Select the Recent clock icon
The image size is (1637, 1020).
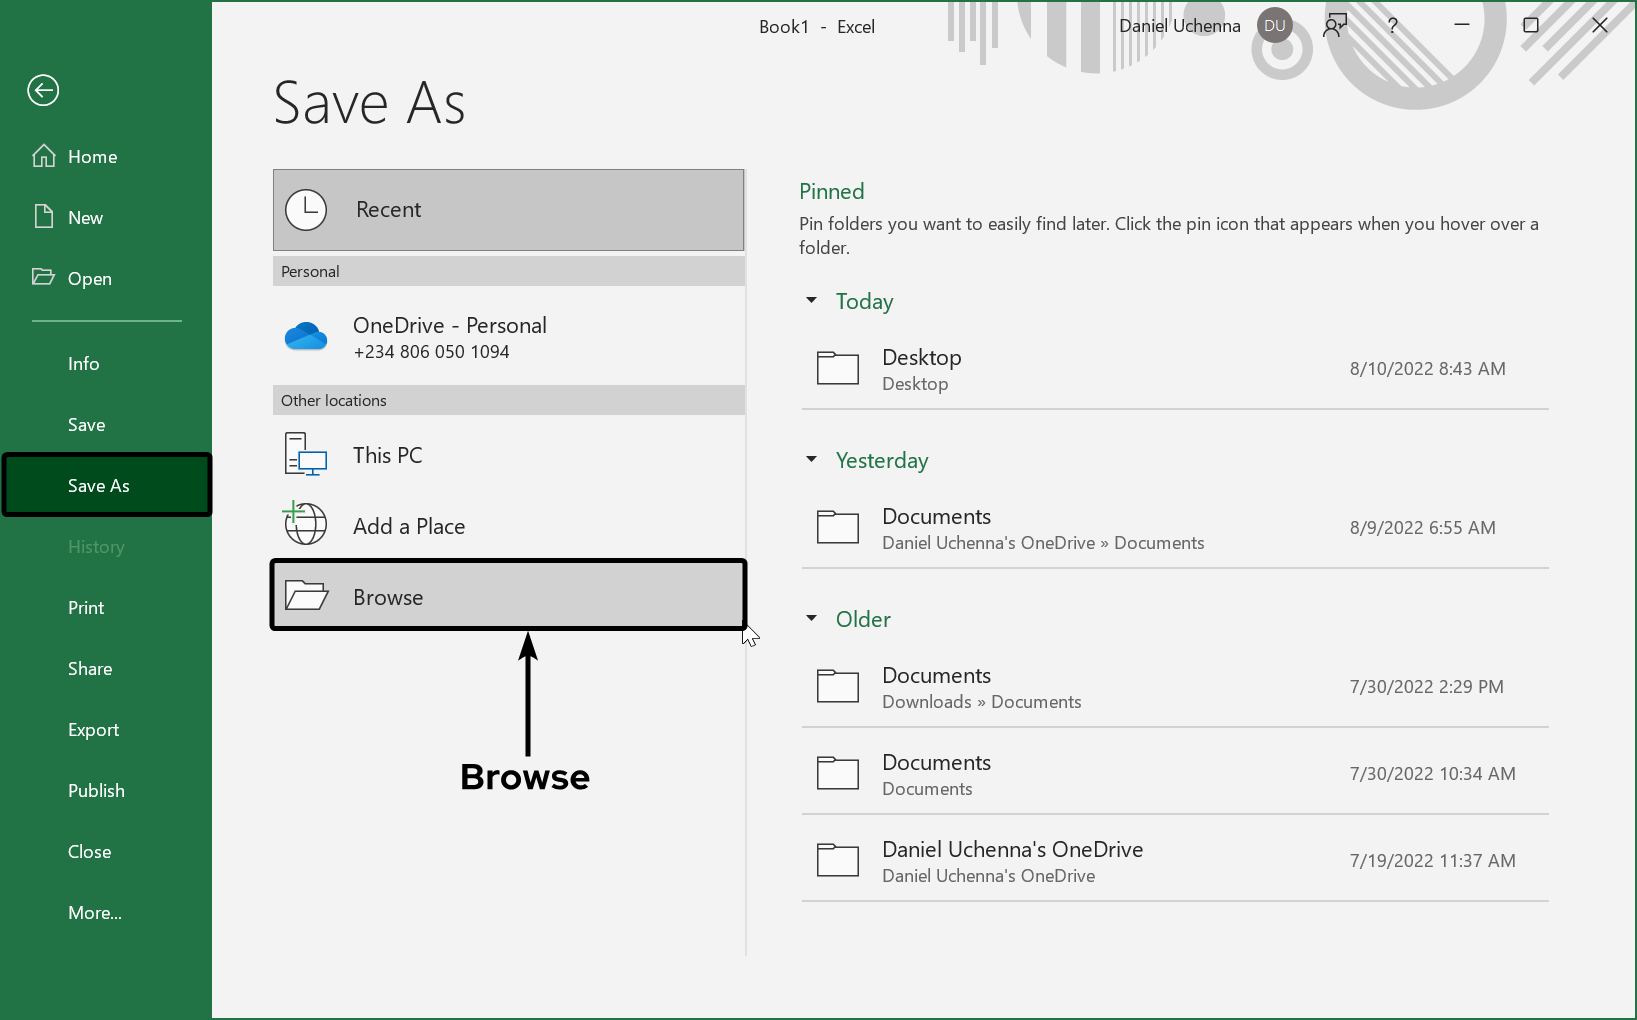tap(307, 210)
